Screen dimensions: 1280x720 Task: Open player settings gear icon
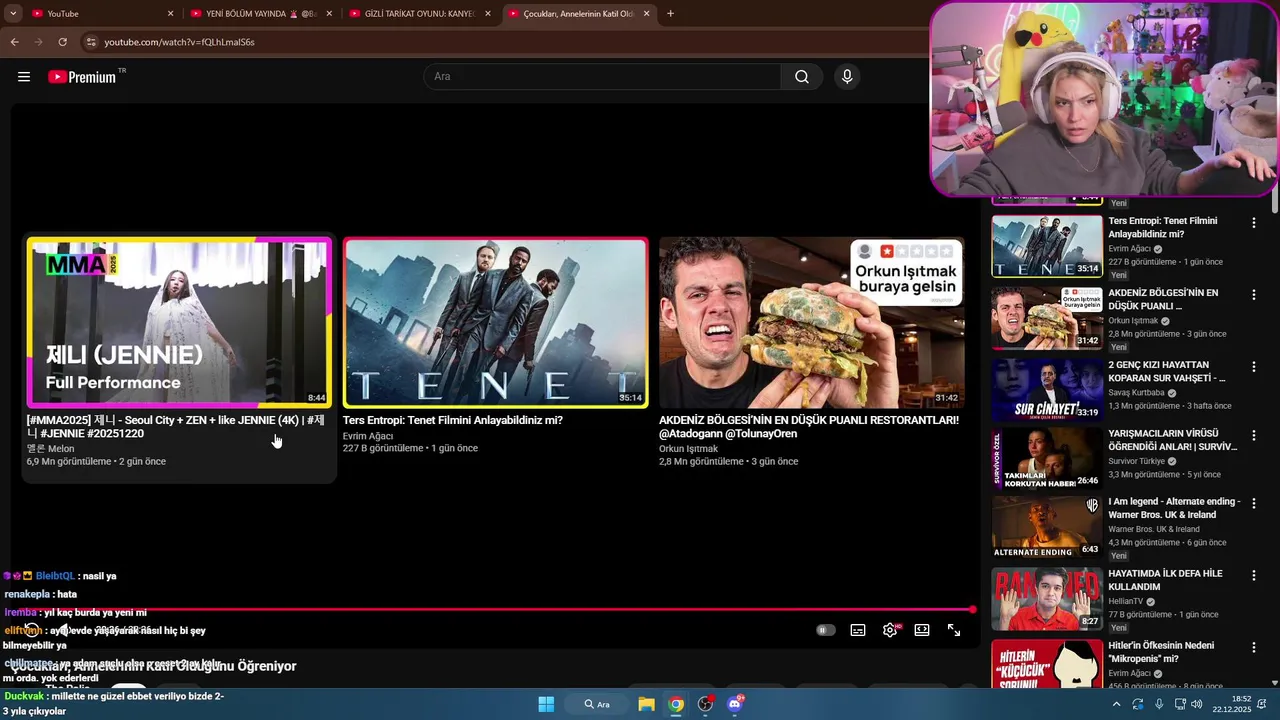point(890,630)
